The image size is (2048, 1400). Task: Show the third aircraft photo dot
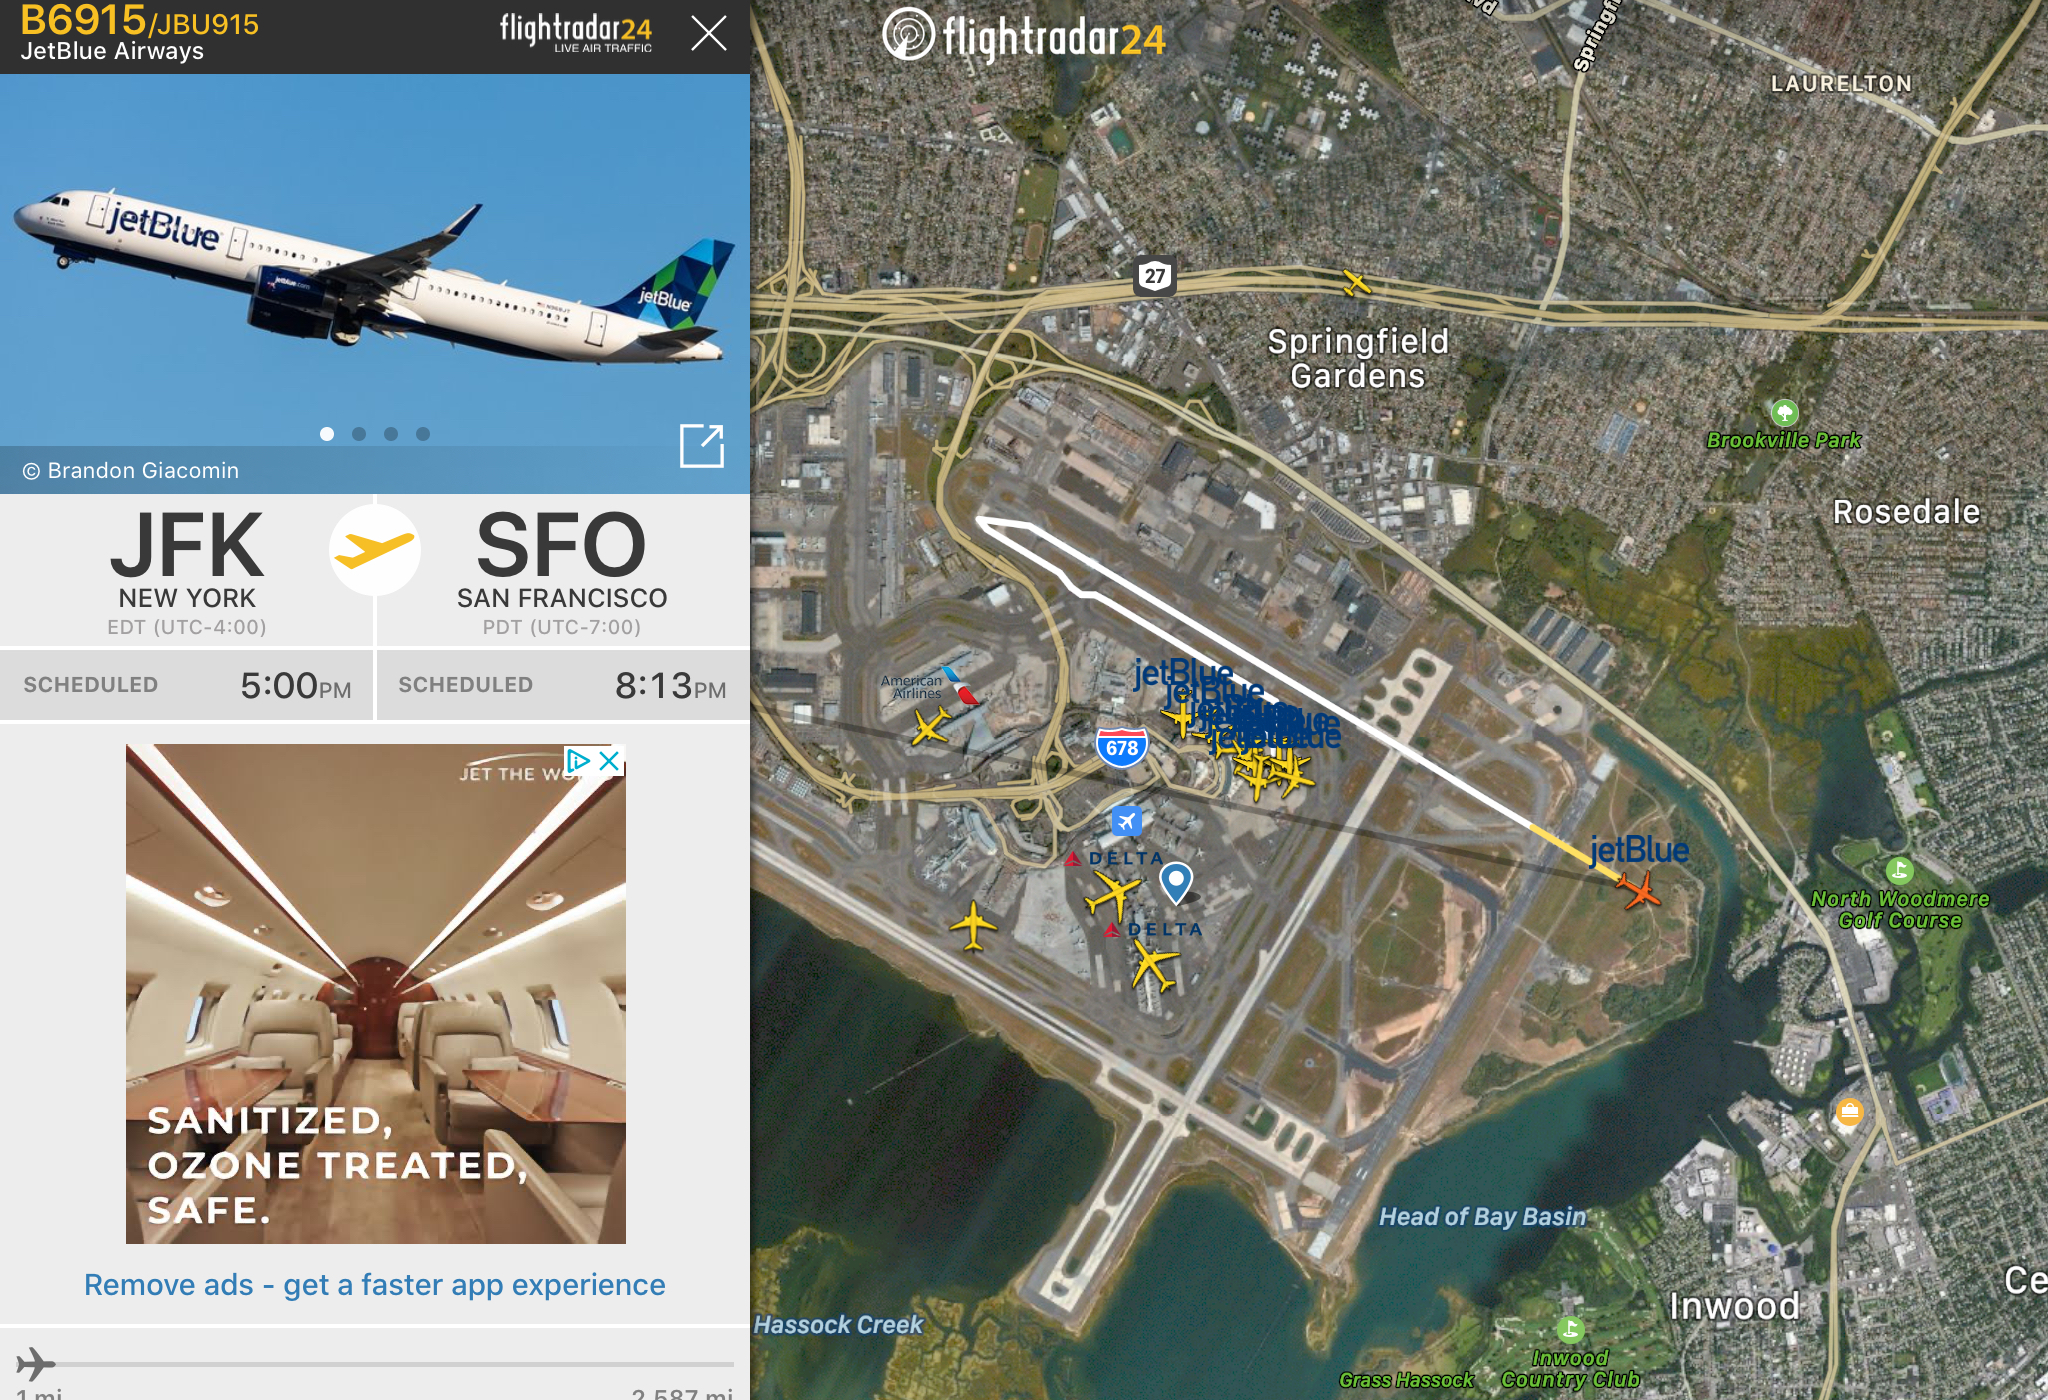(391, 434)
